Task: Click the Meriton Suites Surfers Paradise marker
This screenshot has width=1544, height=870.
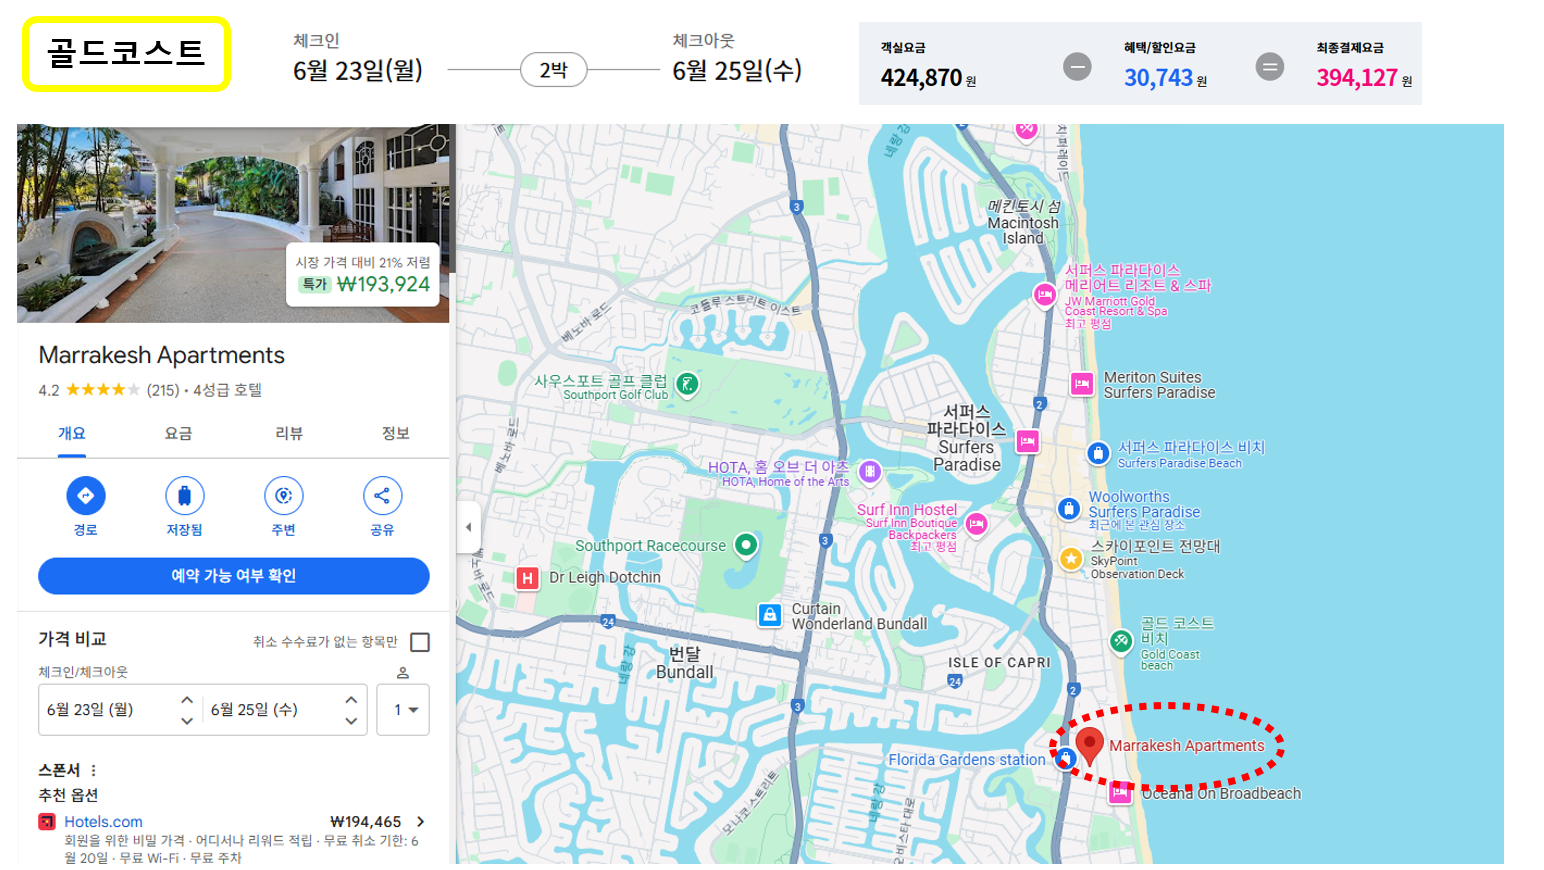Action: point(1081,384)
